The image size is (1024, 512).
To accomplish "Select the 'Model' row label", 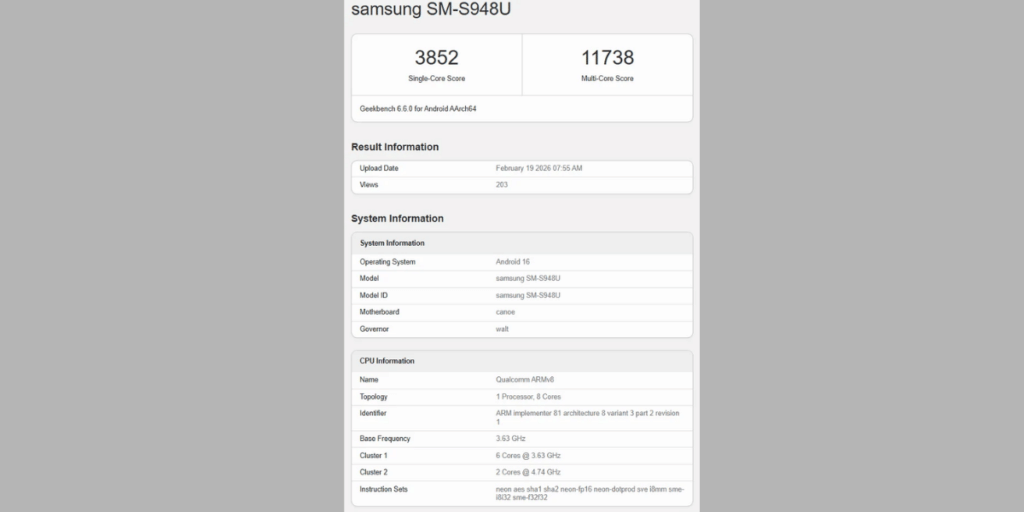I will coord(369,278).
